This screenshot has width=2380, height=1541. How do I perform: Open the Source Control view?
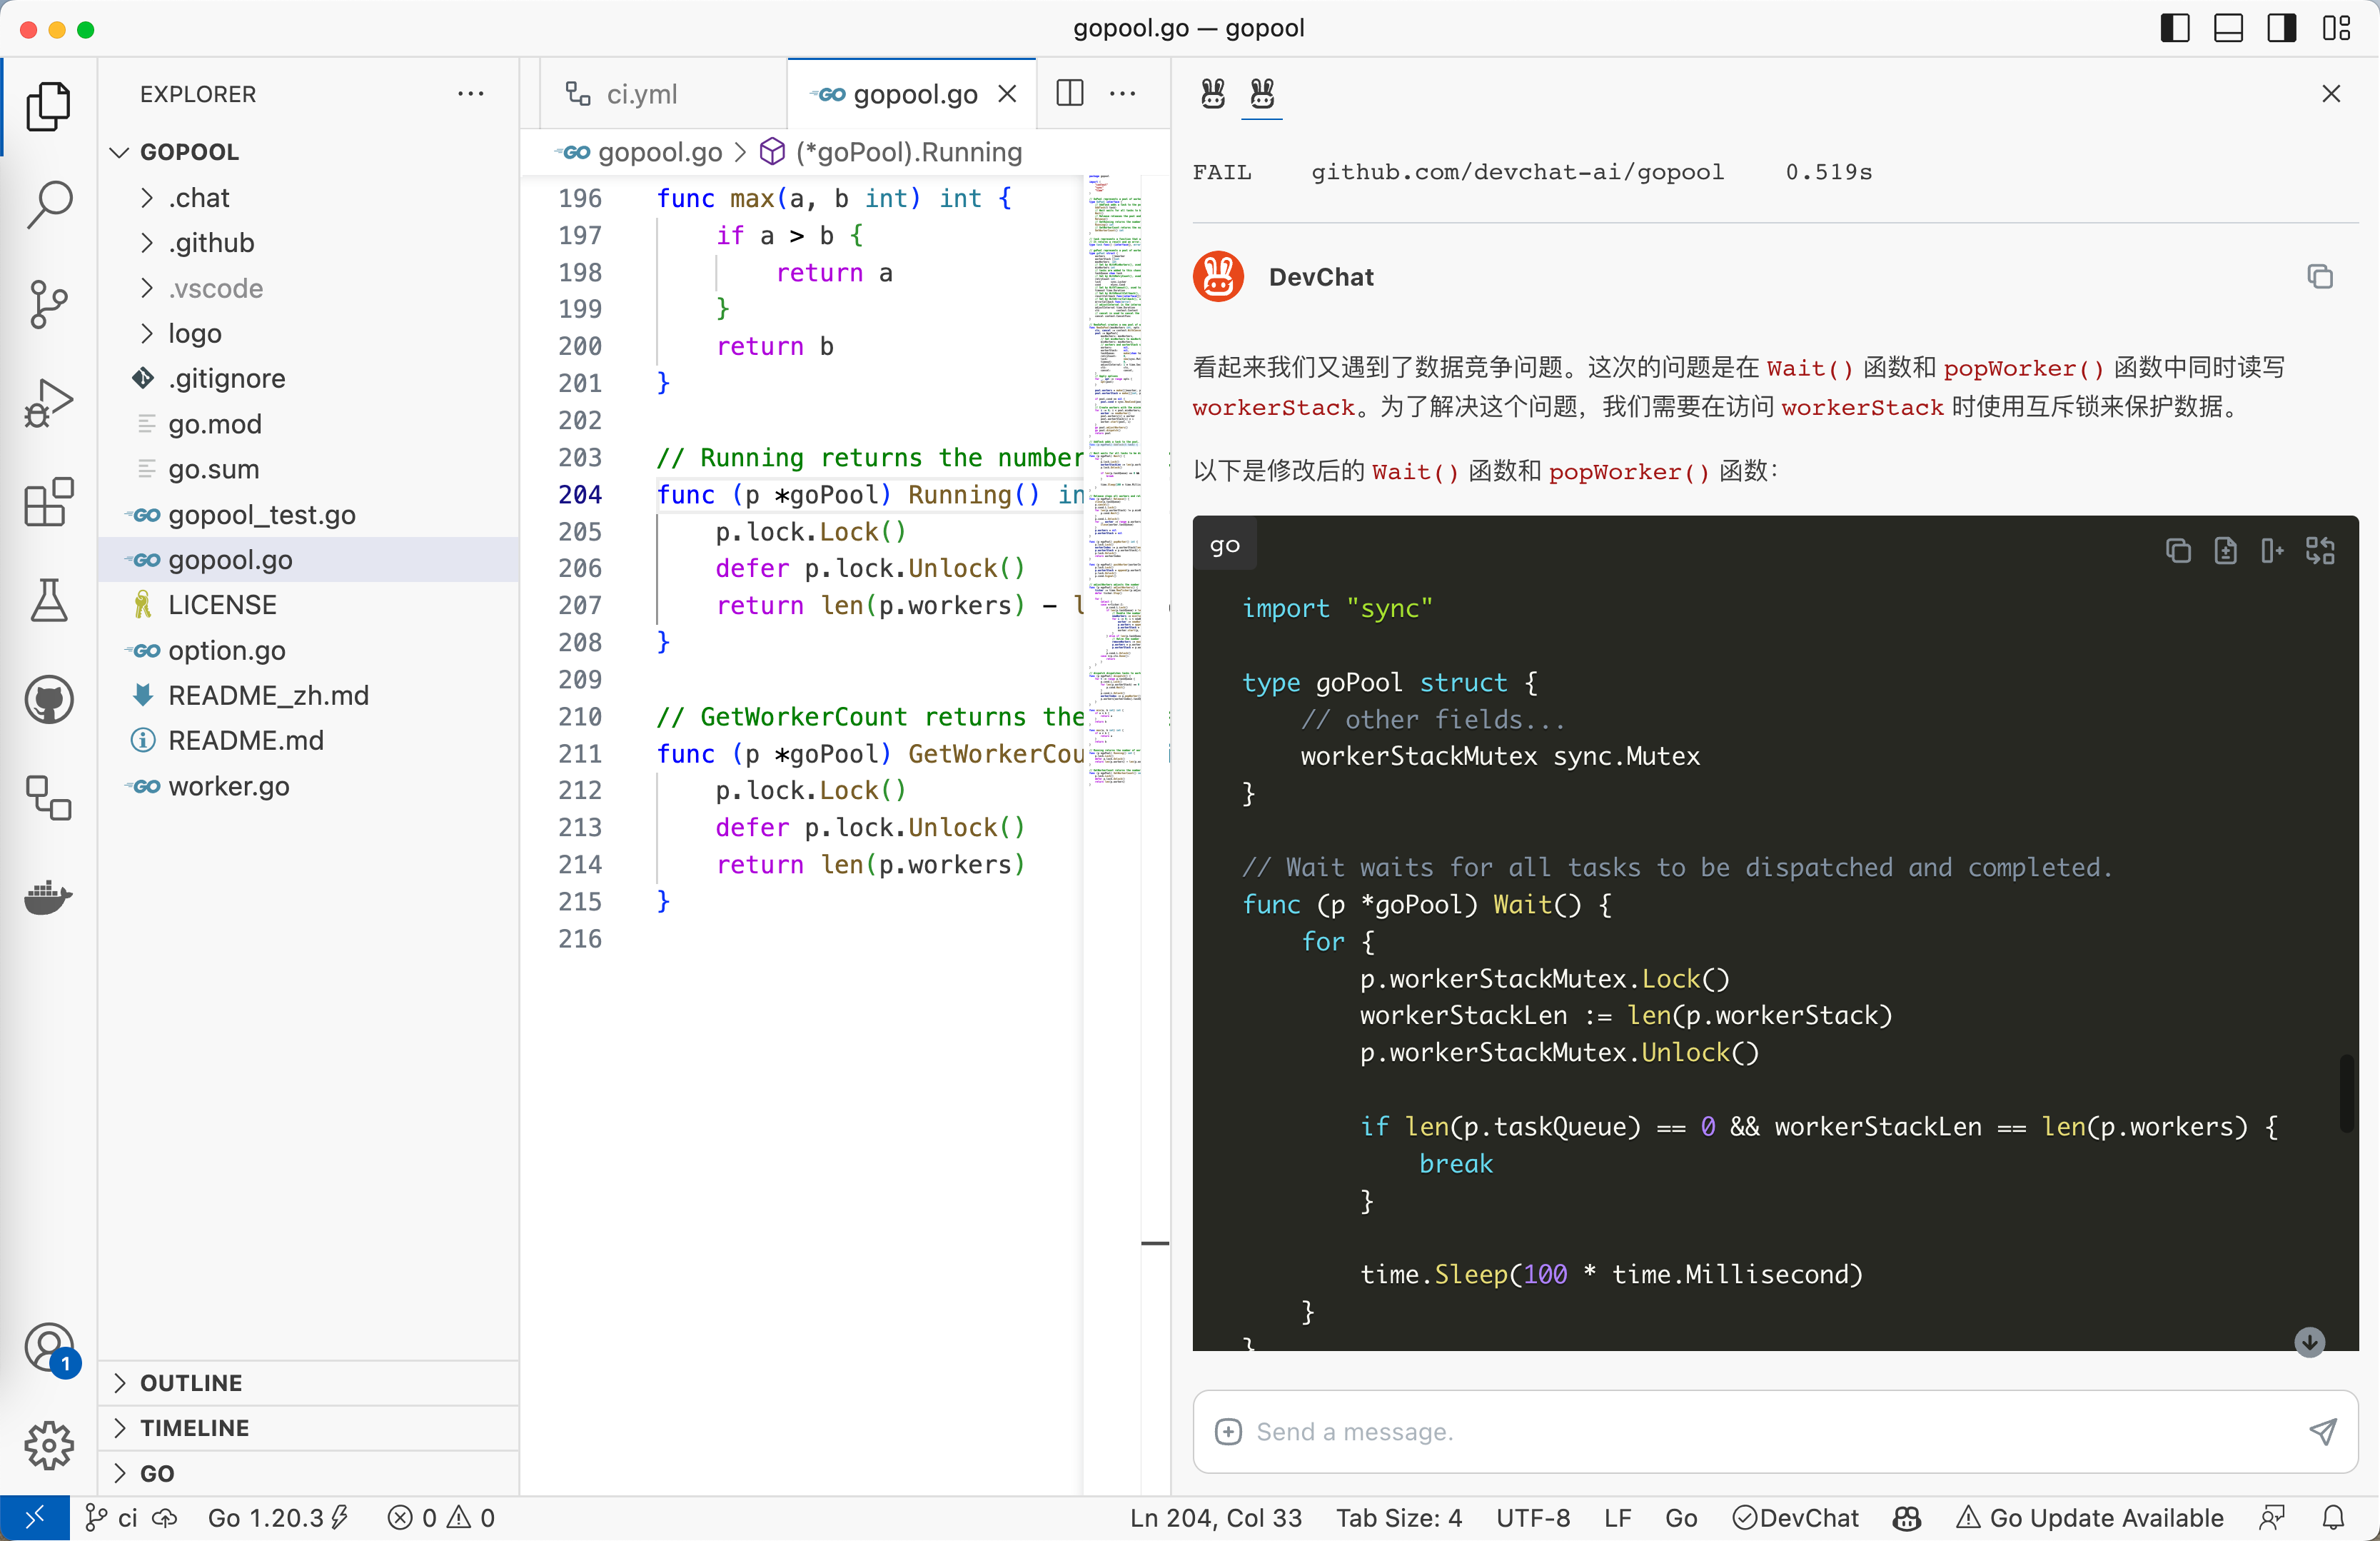(x=48, y=303)
